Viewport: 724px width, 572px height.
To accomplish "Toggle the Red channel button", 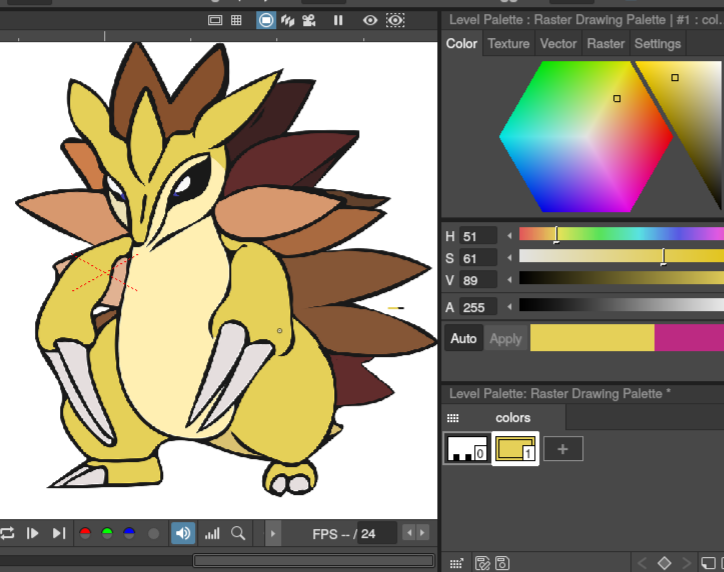I will 85,533.
